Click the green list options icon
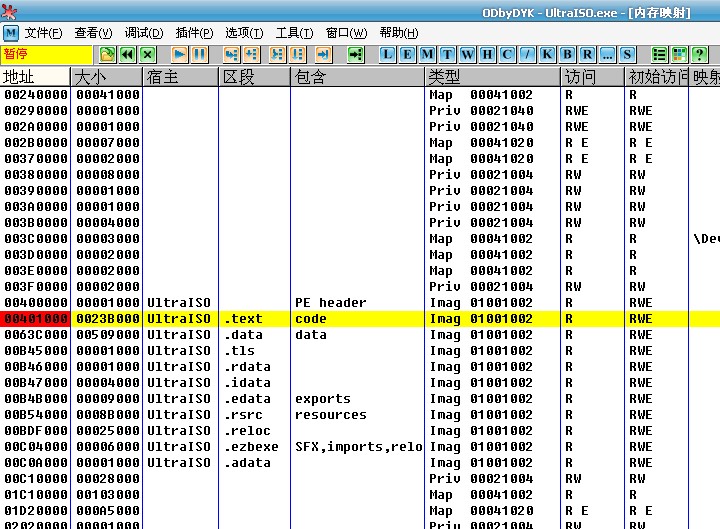 click(x=659, y=55)
